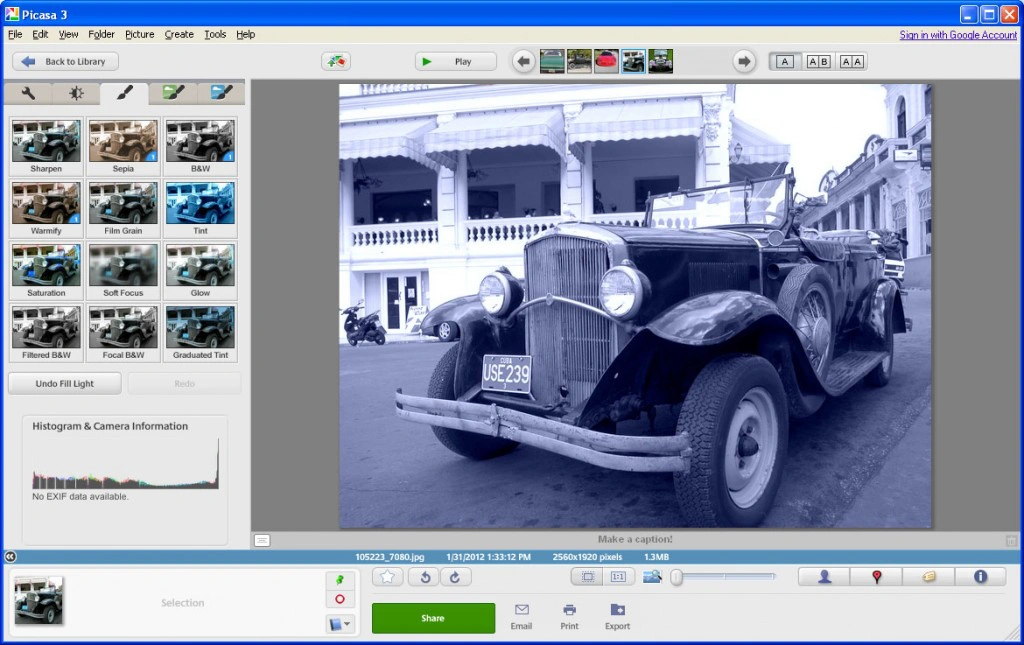Start slideshow with Play button

[x=455, y=61]
